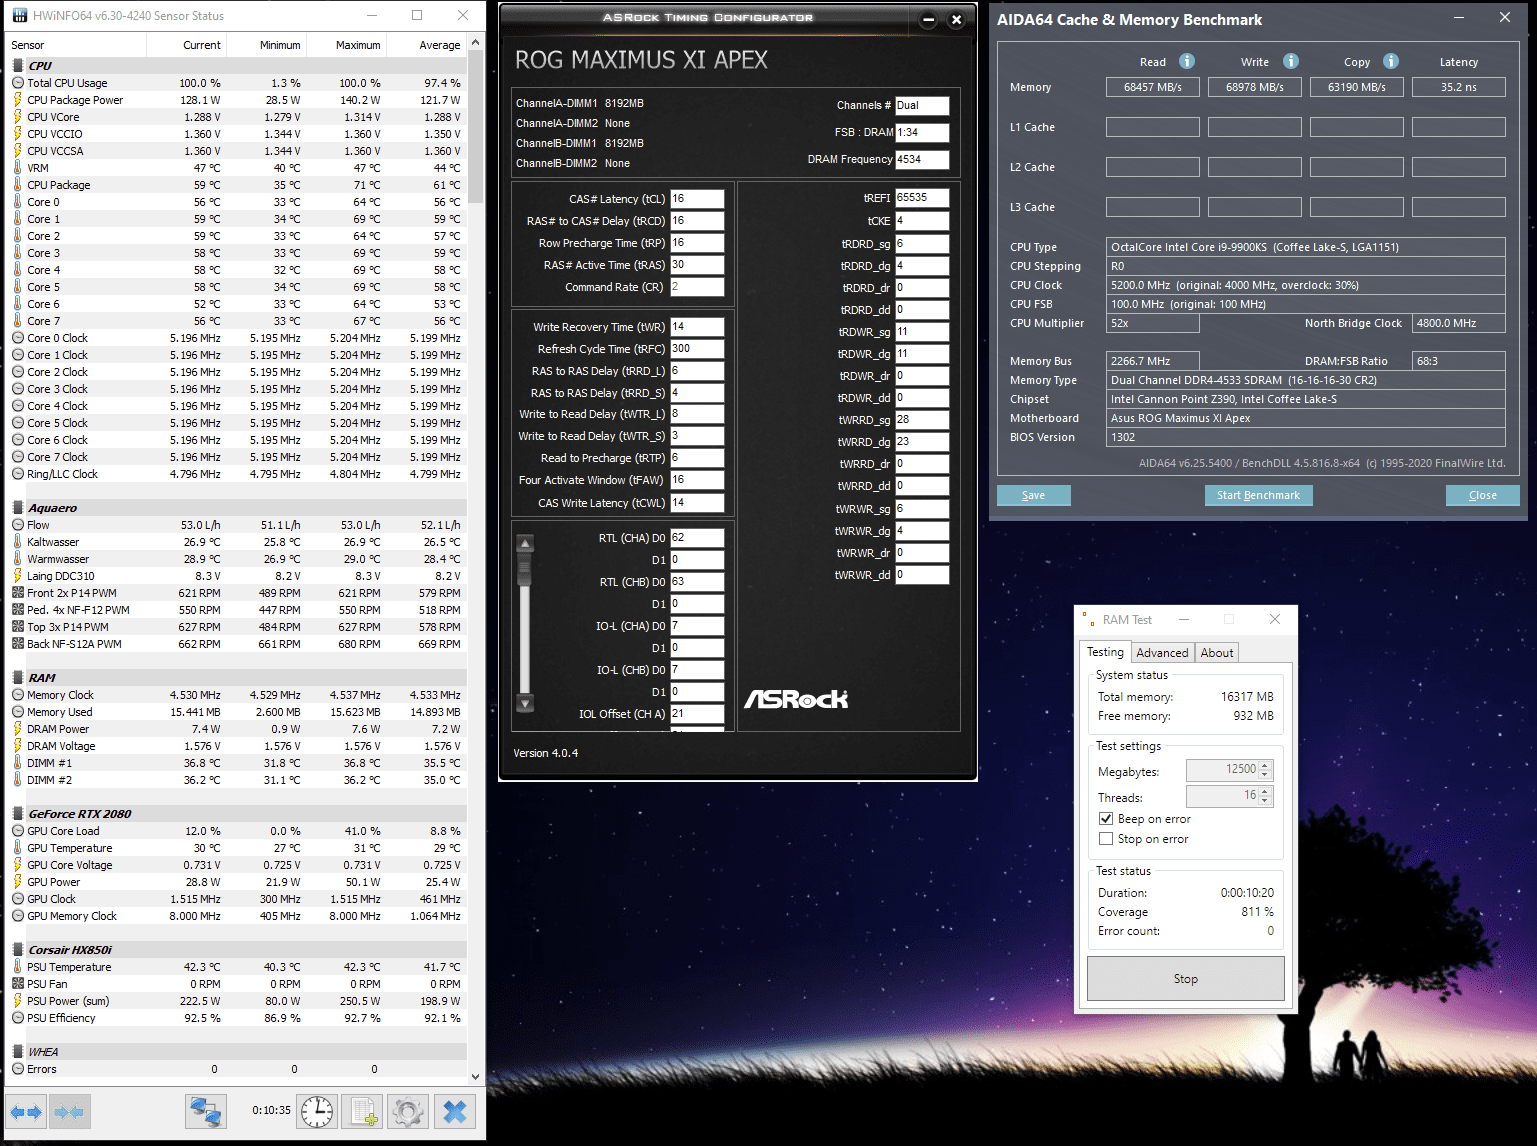The width and height of the screenshot is (1537, 1146).
Task: Click the VRM temperature thermometer icon
Action: click(x=18, y=168)
